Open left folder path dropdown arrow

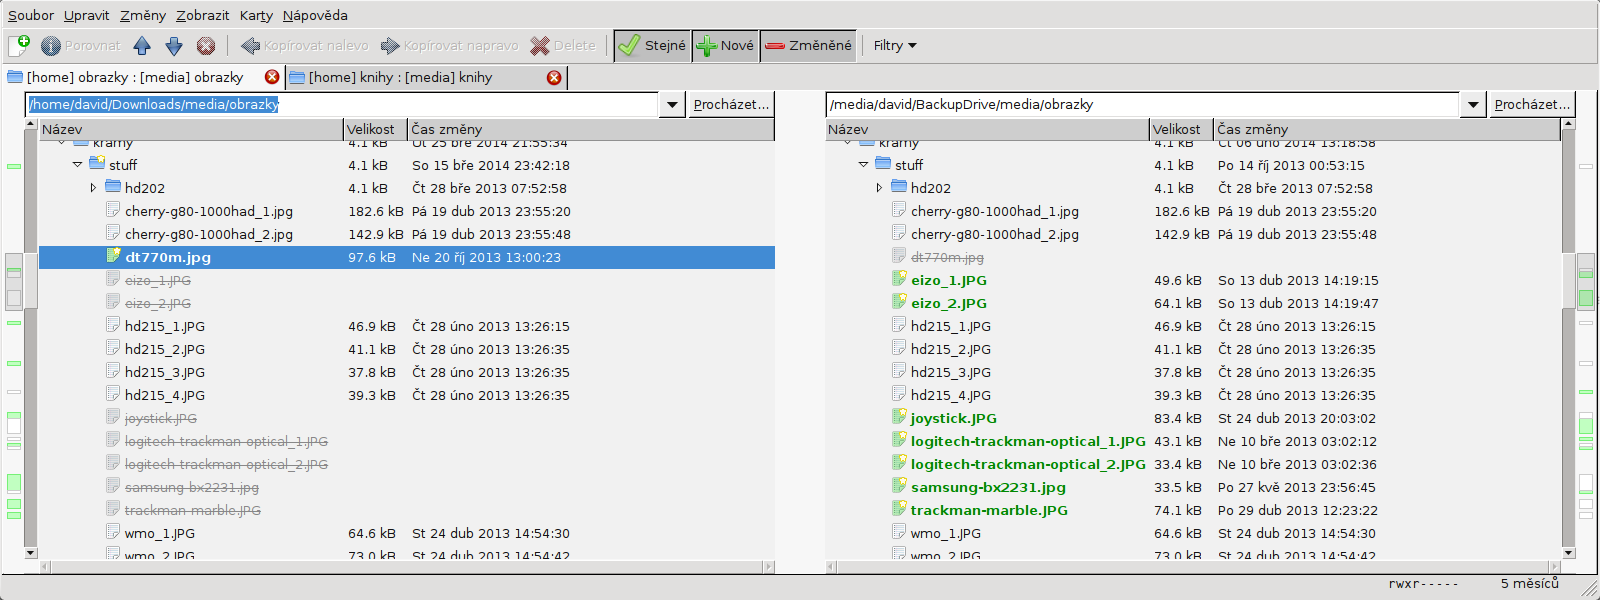[x=672, y=104]
